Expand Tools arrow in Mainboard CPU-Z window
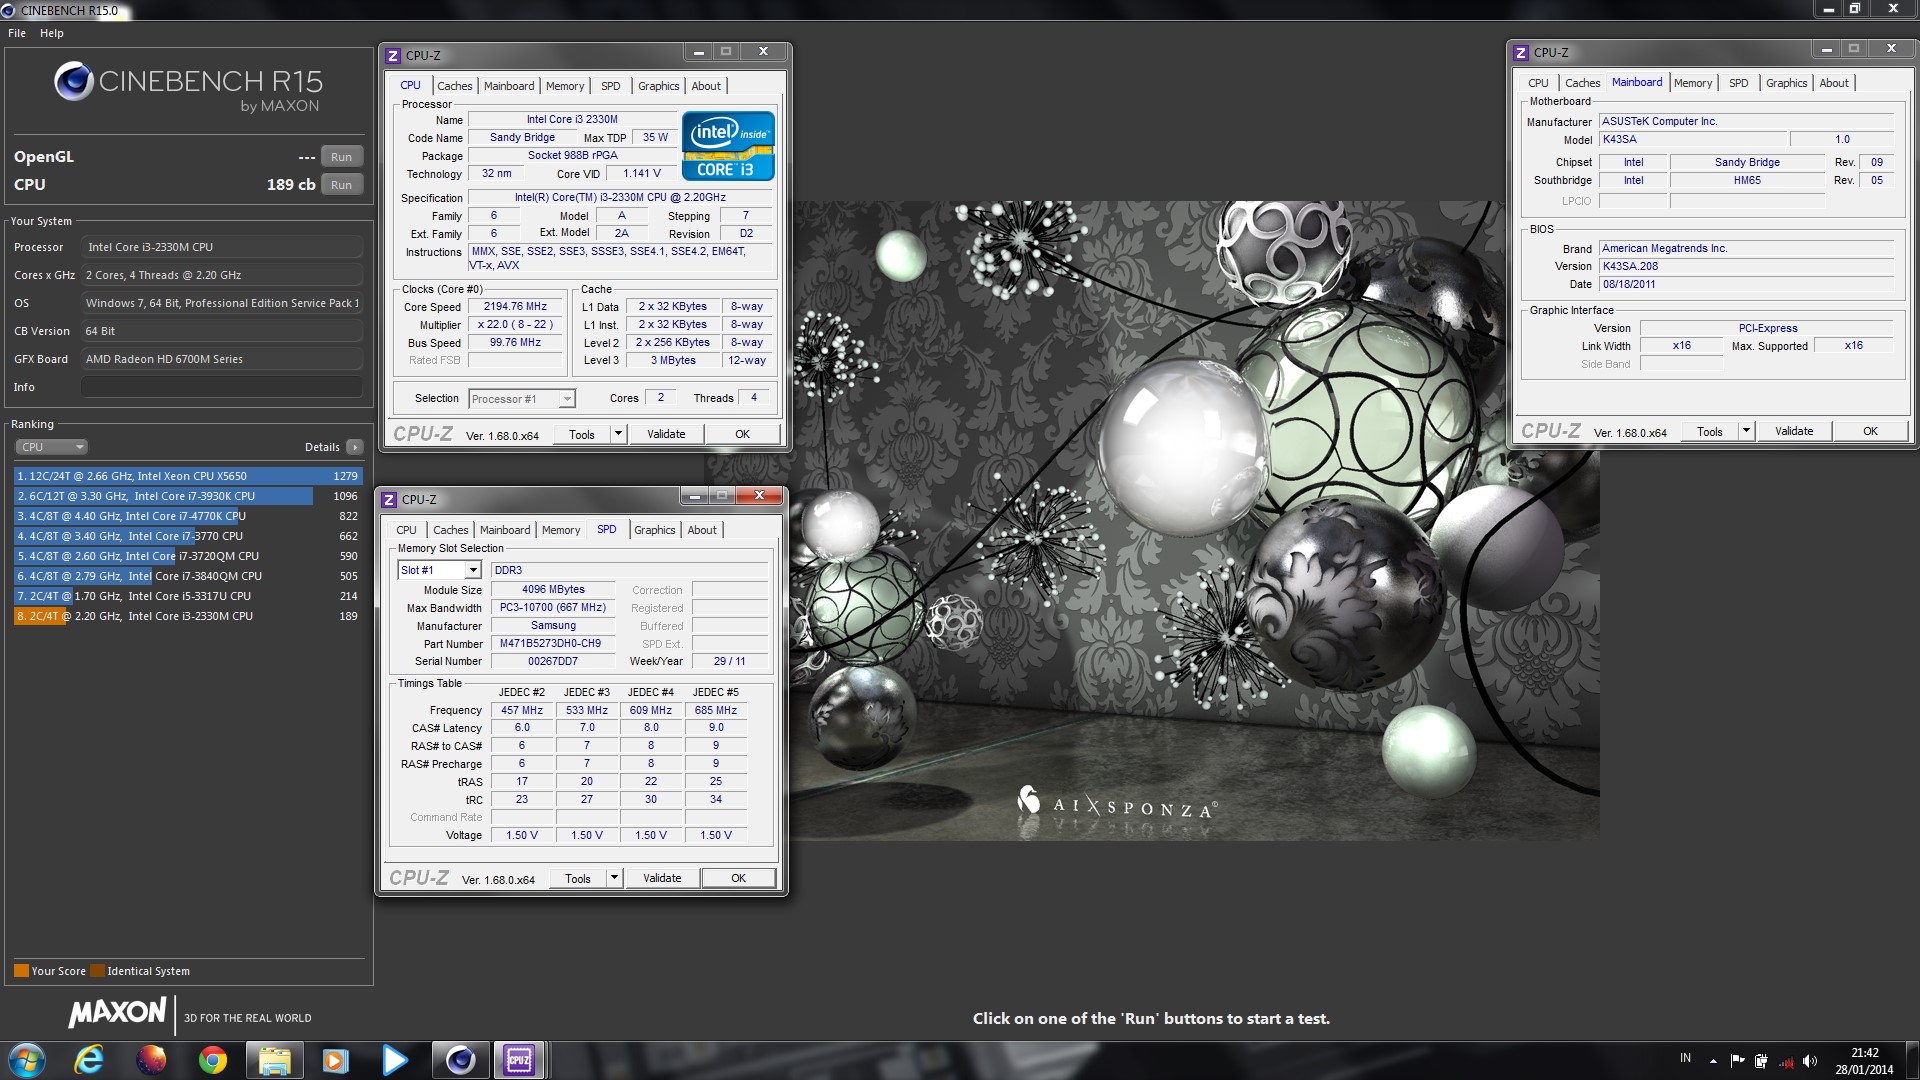 click(1747, 431)
